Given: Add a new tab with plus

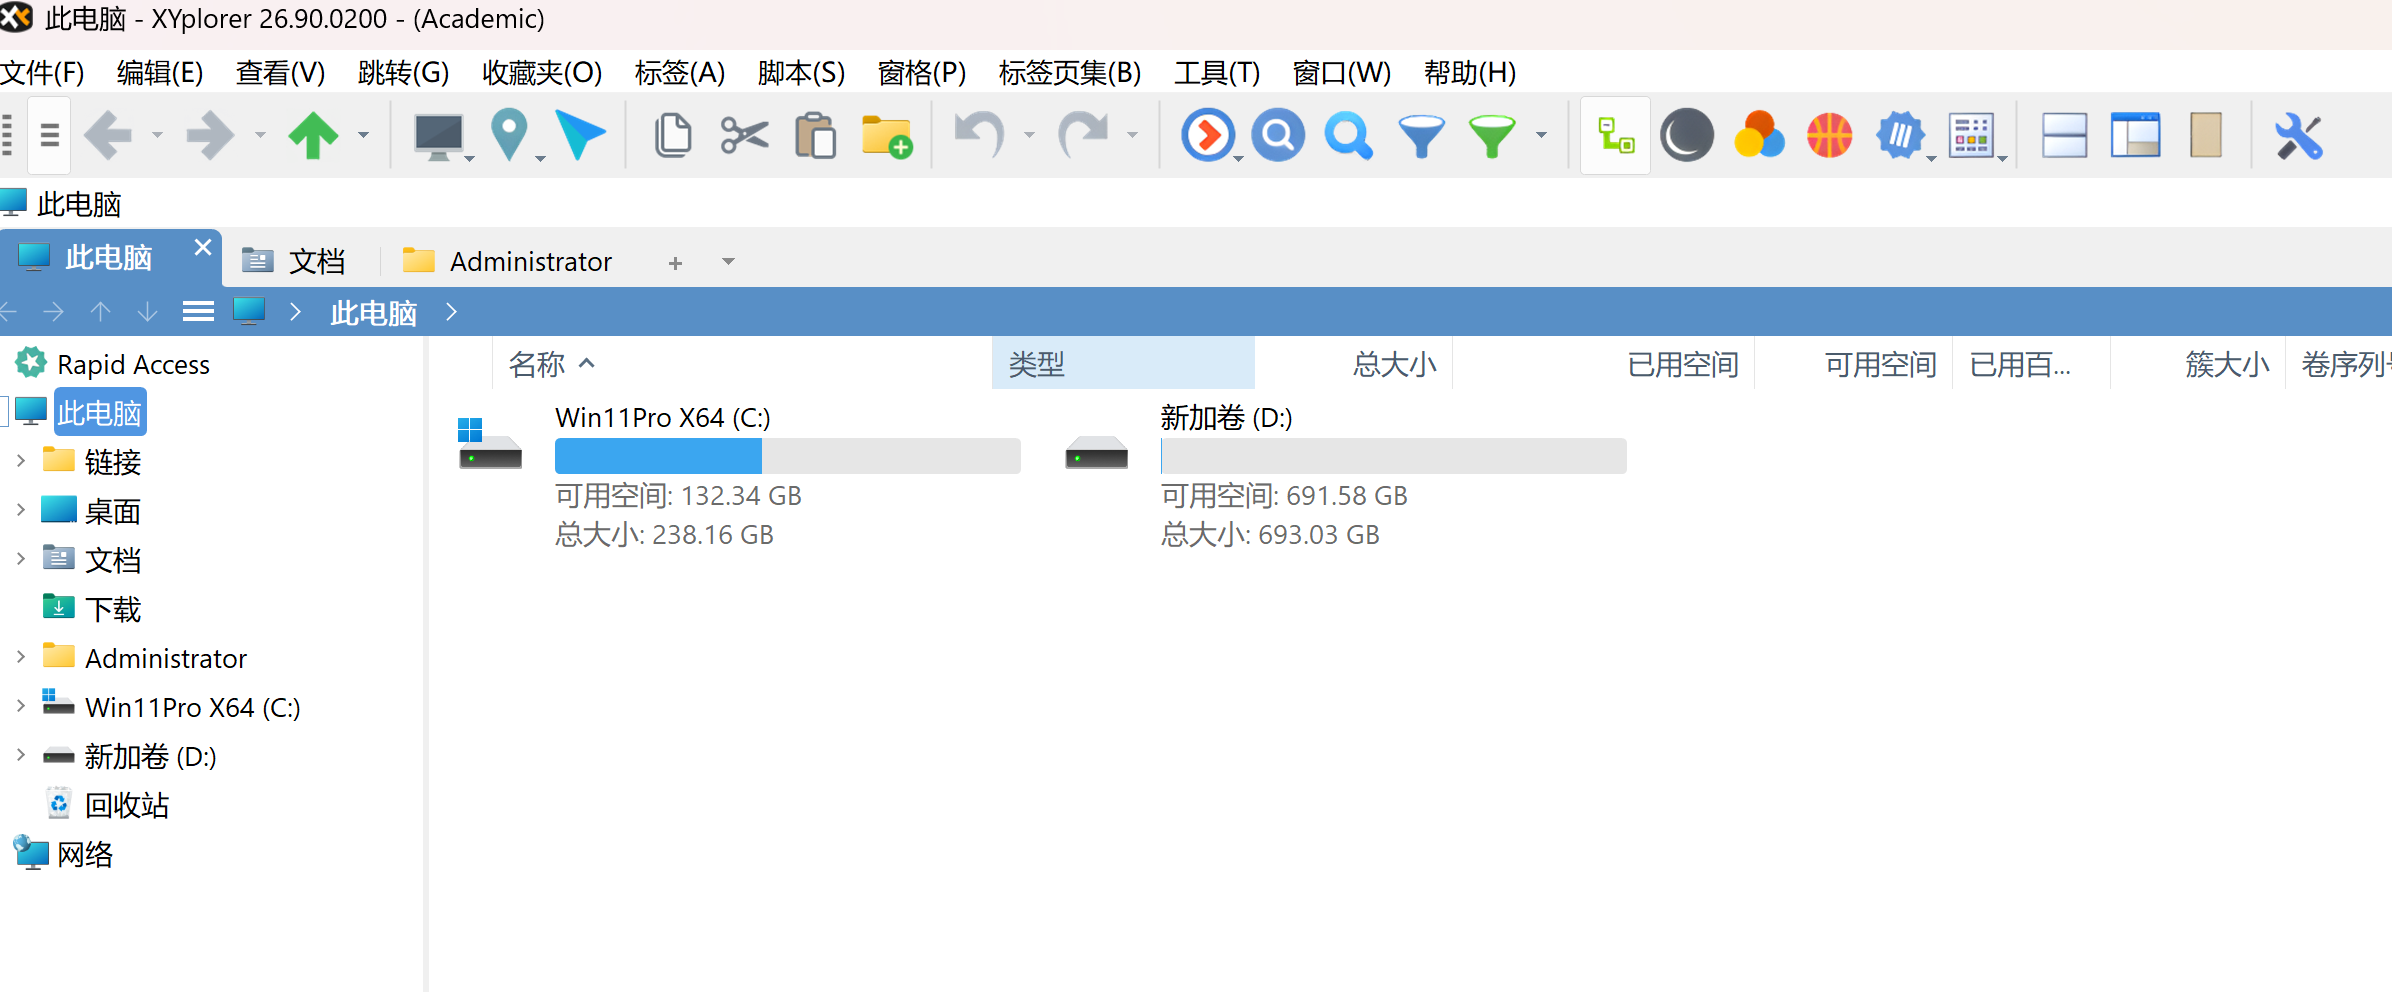Looking at the screenshot, I should (x=675, y=263).
